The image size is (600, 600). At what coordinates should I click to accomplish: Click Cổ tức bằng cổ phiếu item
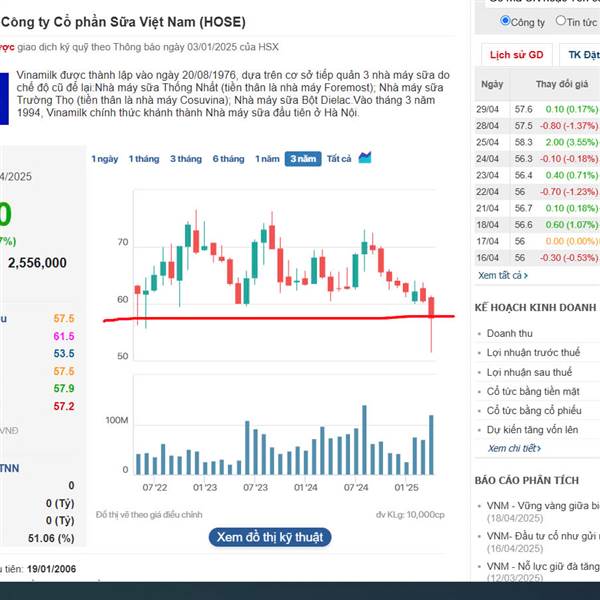(534, 410)
